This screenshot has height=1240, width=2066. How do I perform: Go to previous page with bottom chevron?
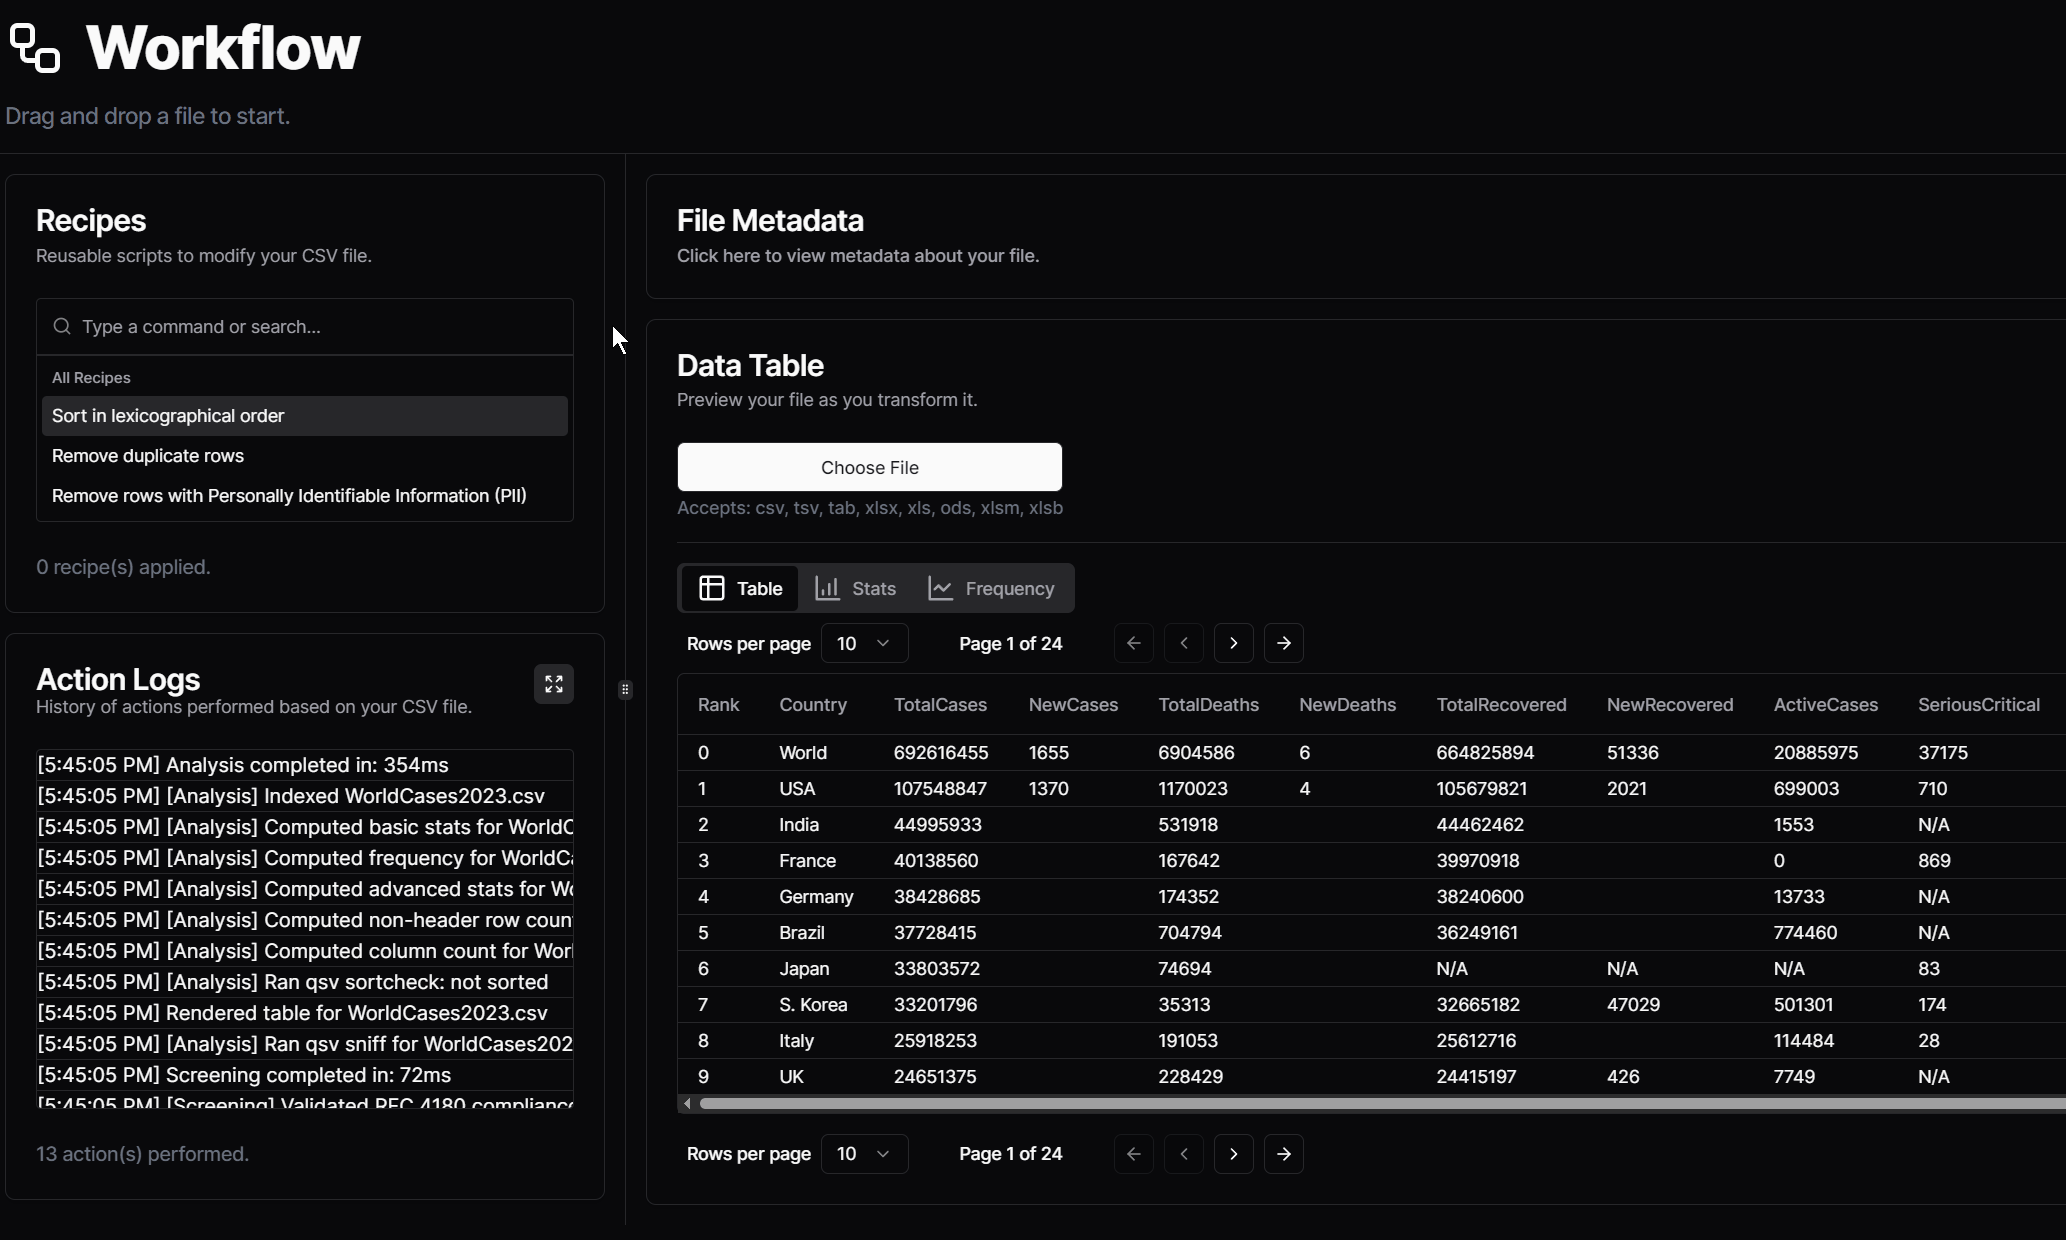pyautogui.click(x=1183, y=1154)
